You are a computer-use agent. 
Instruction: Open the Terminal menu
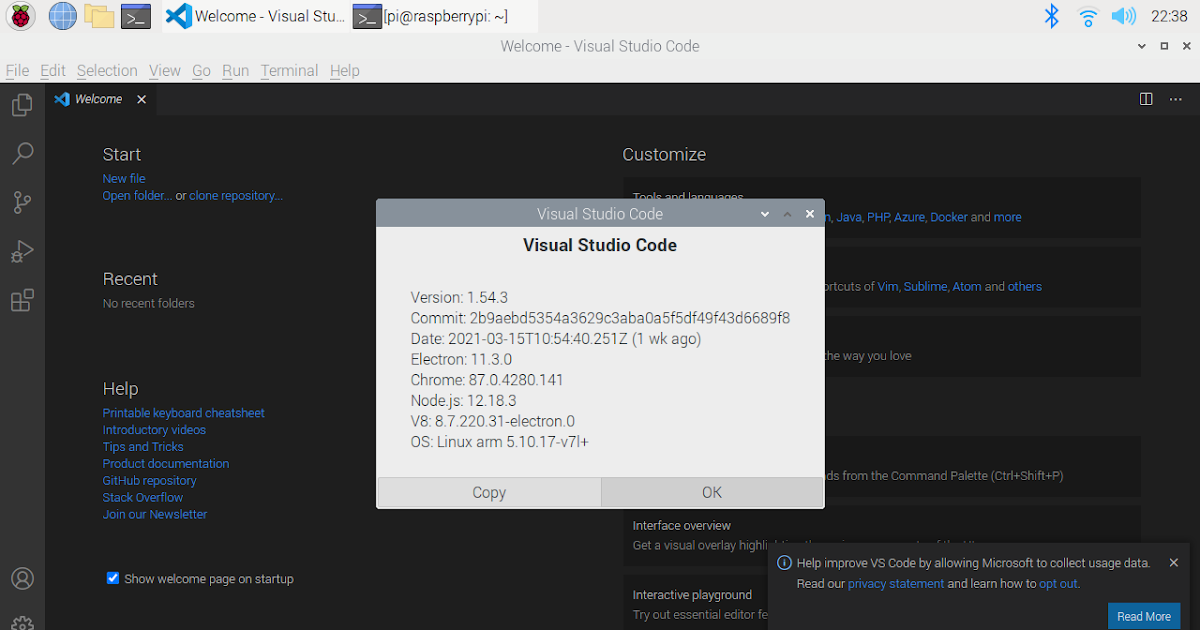coord(289,70)
